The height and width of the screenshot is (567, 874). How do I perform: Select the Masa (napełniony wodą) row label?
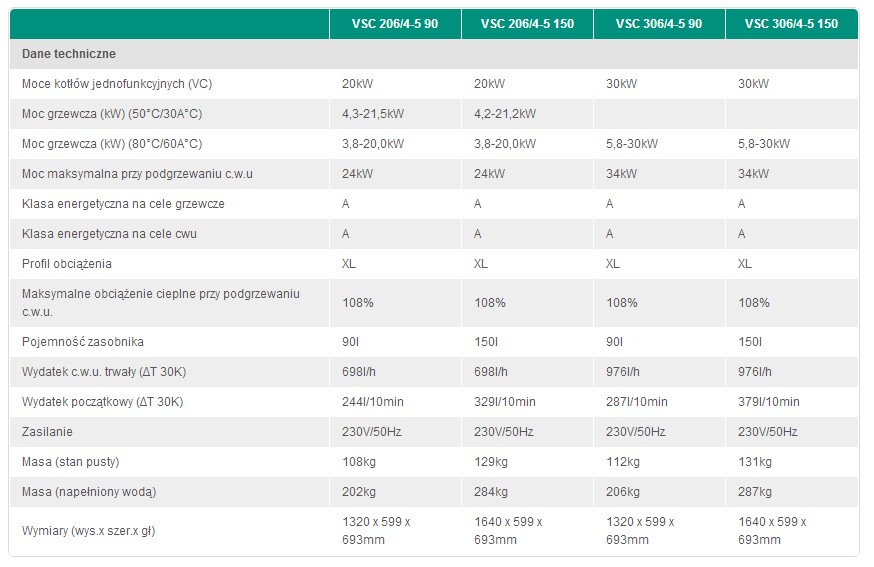pos(89,492)
